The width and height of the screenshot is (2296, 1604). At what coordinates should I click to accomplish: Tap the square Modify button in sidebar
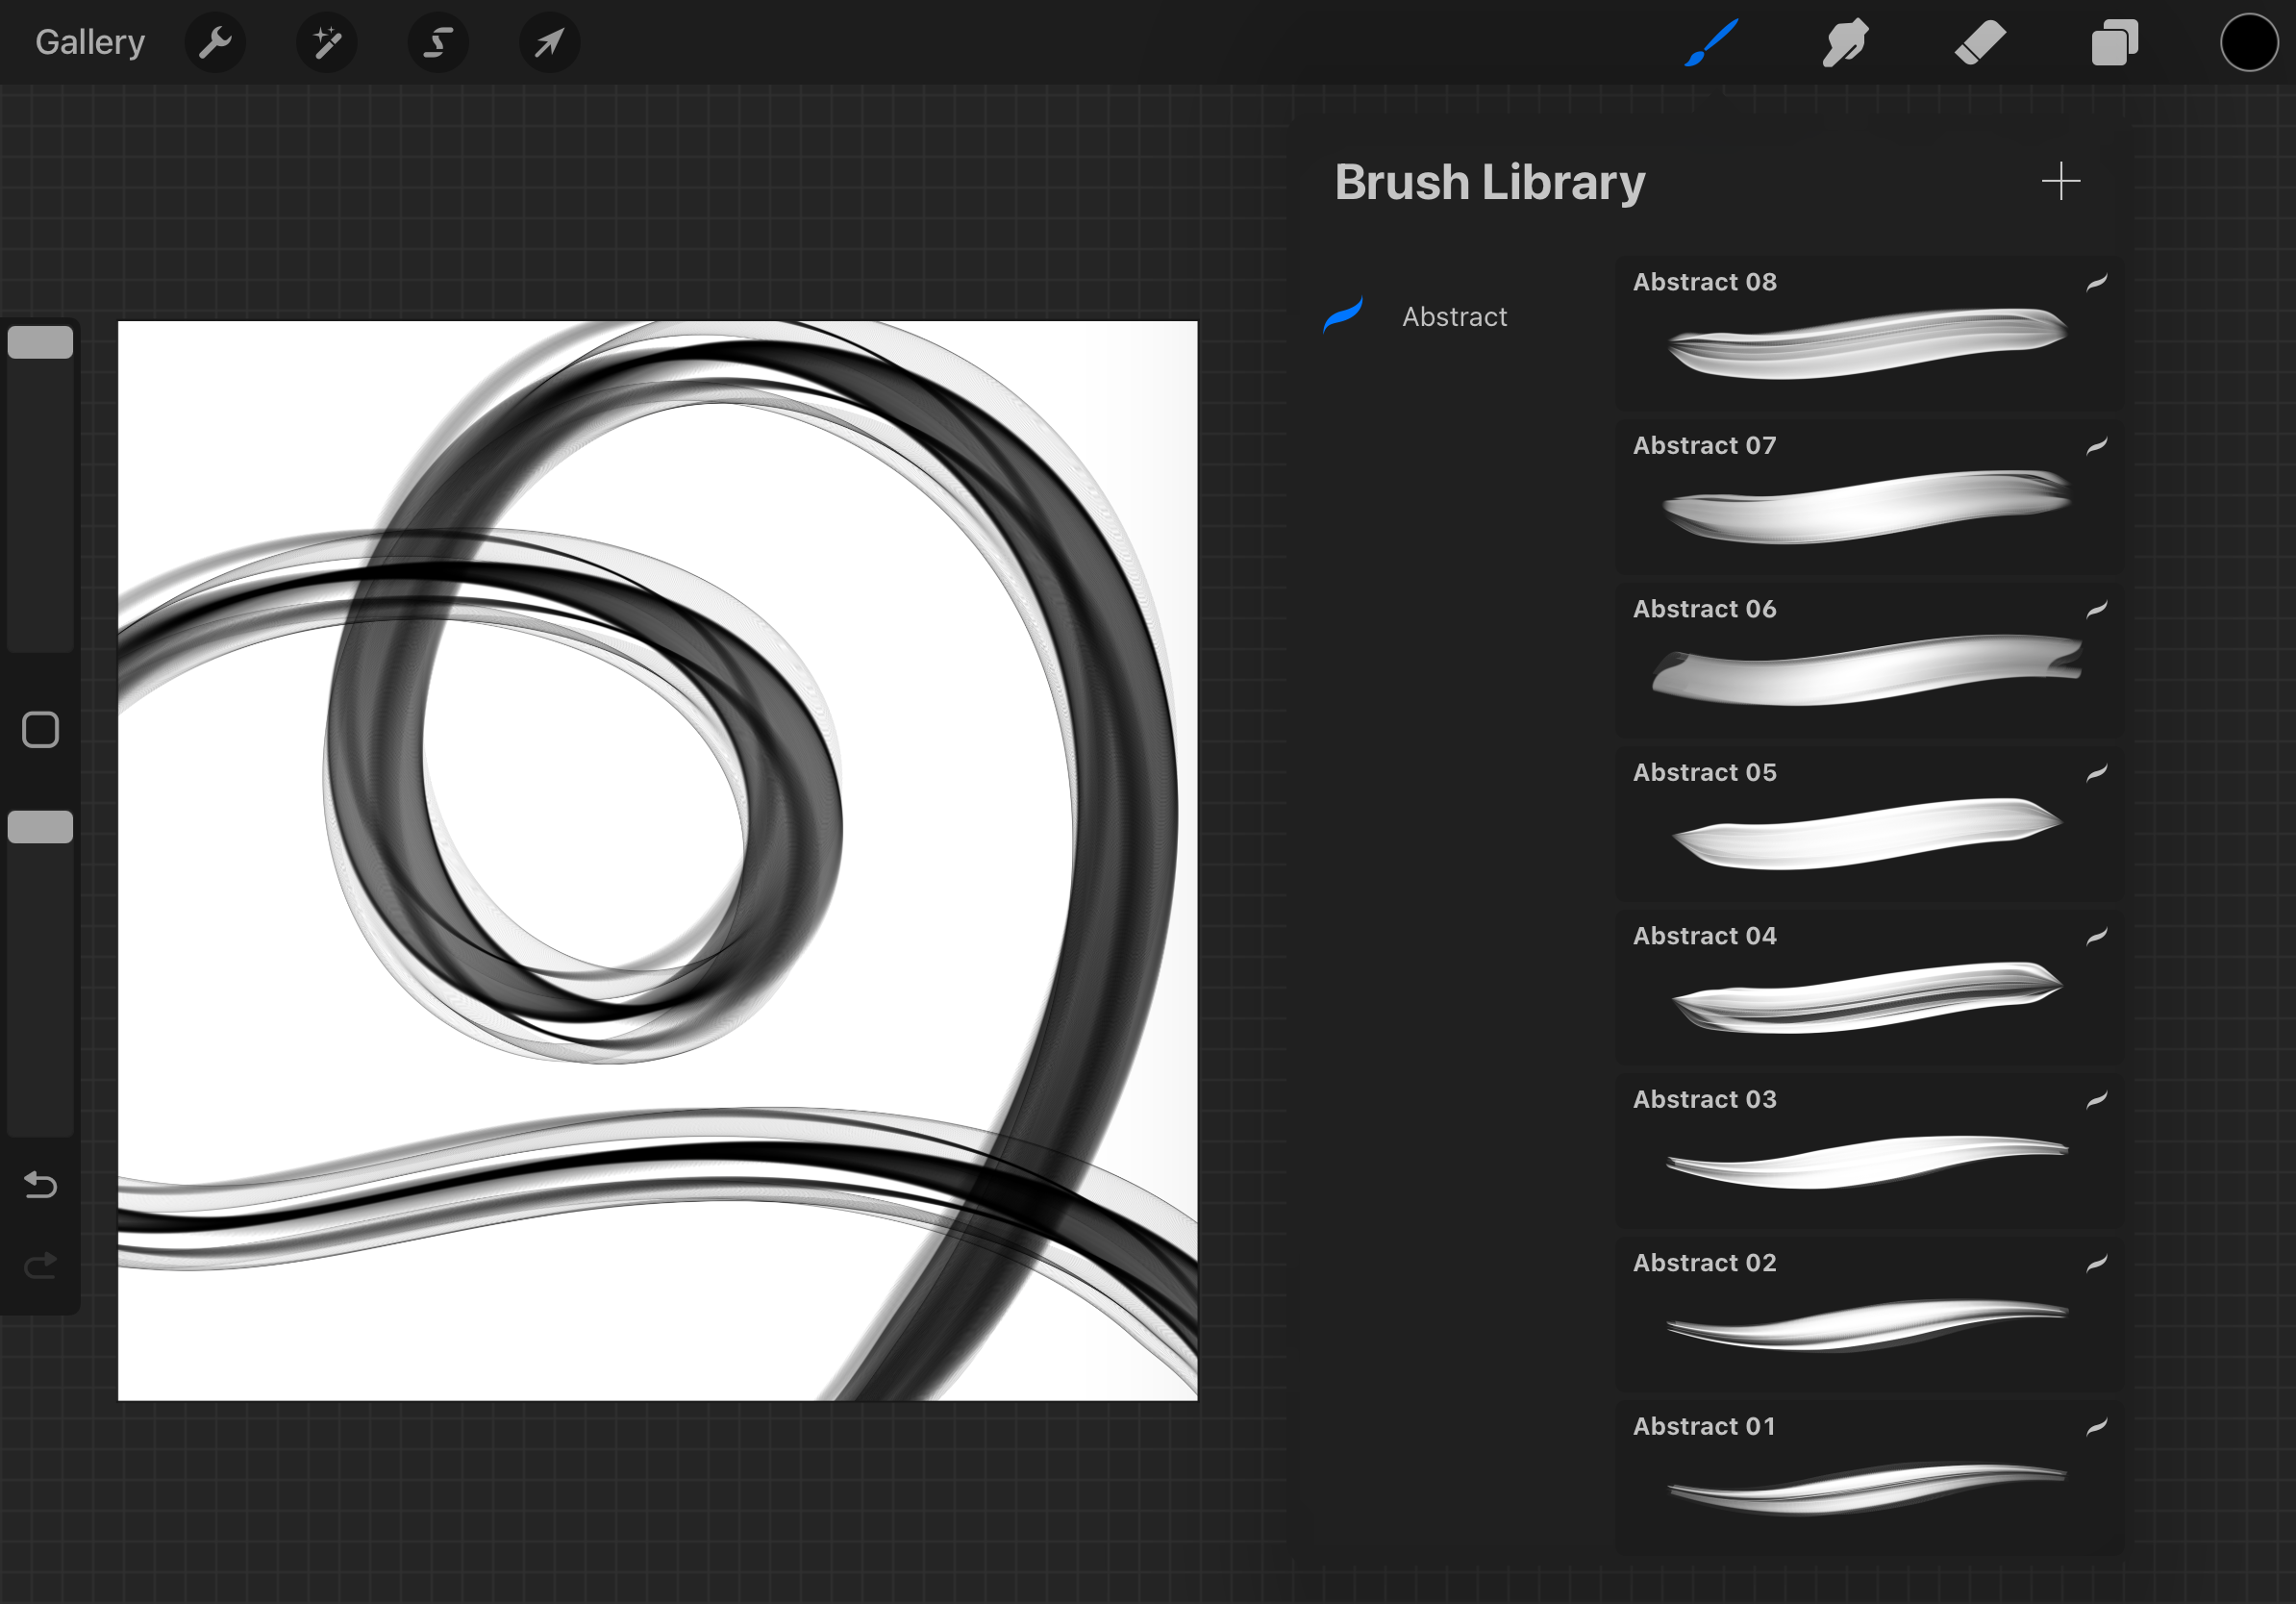point(40,730)
